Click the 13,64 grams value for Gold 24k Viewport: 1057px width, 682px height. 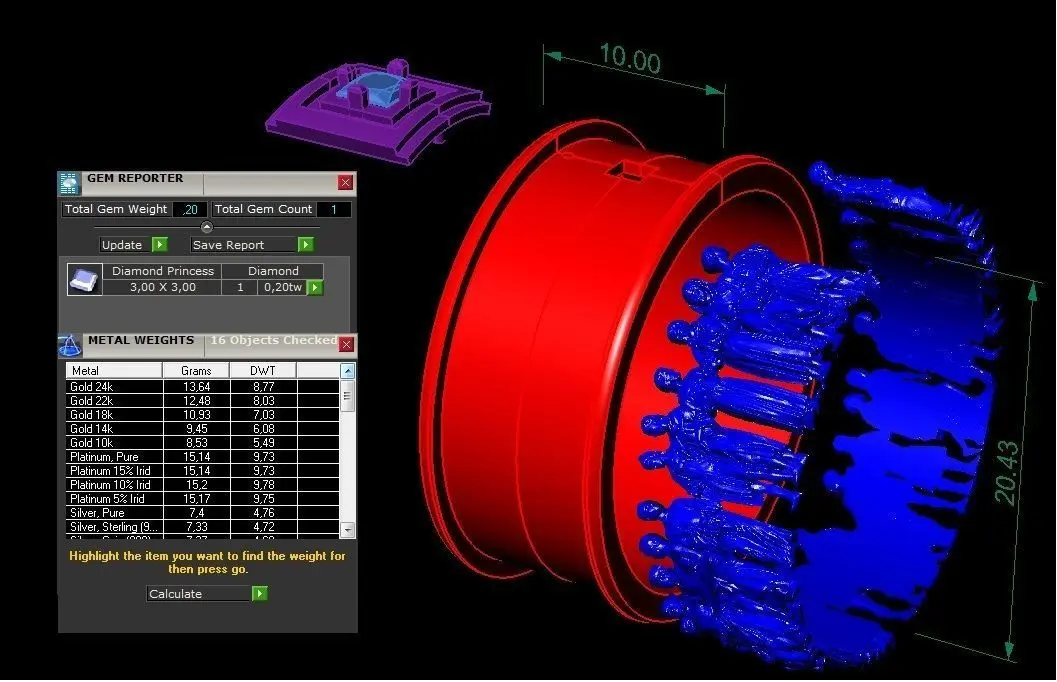click(196, 387)
